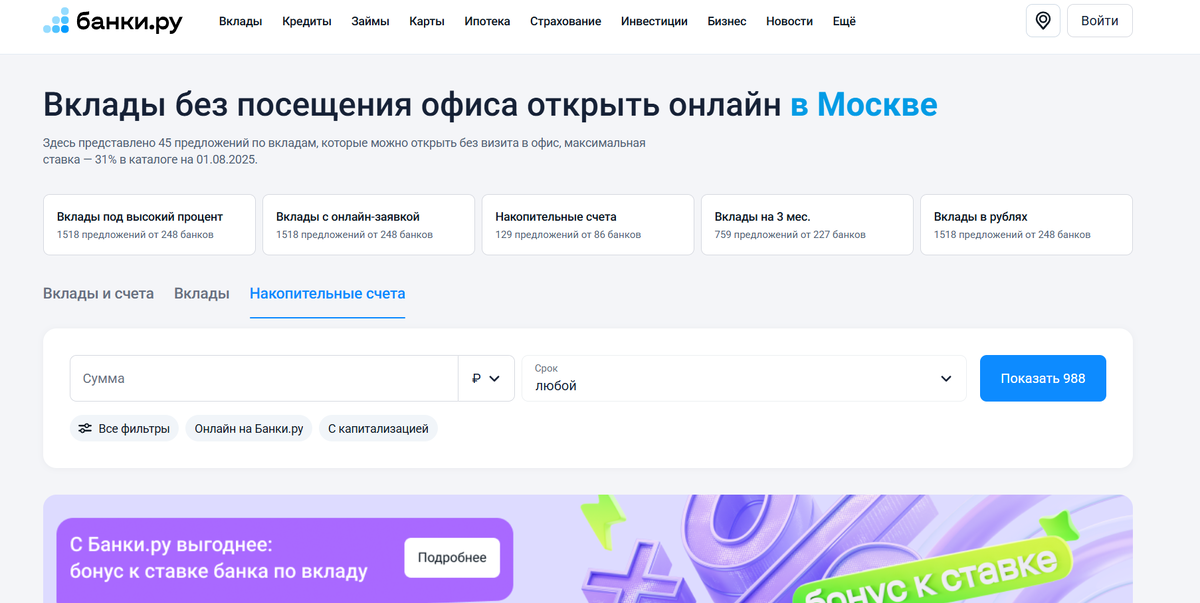Viewport: 1200px width, 603px height.
Task: Toggle 'С капитализацией' filter chip
Action: click(x=378, y=428)
